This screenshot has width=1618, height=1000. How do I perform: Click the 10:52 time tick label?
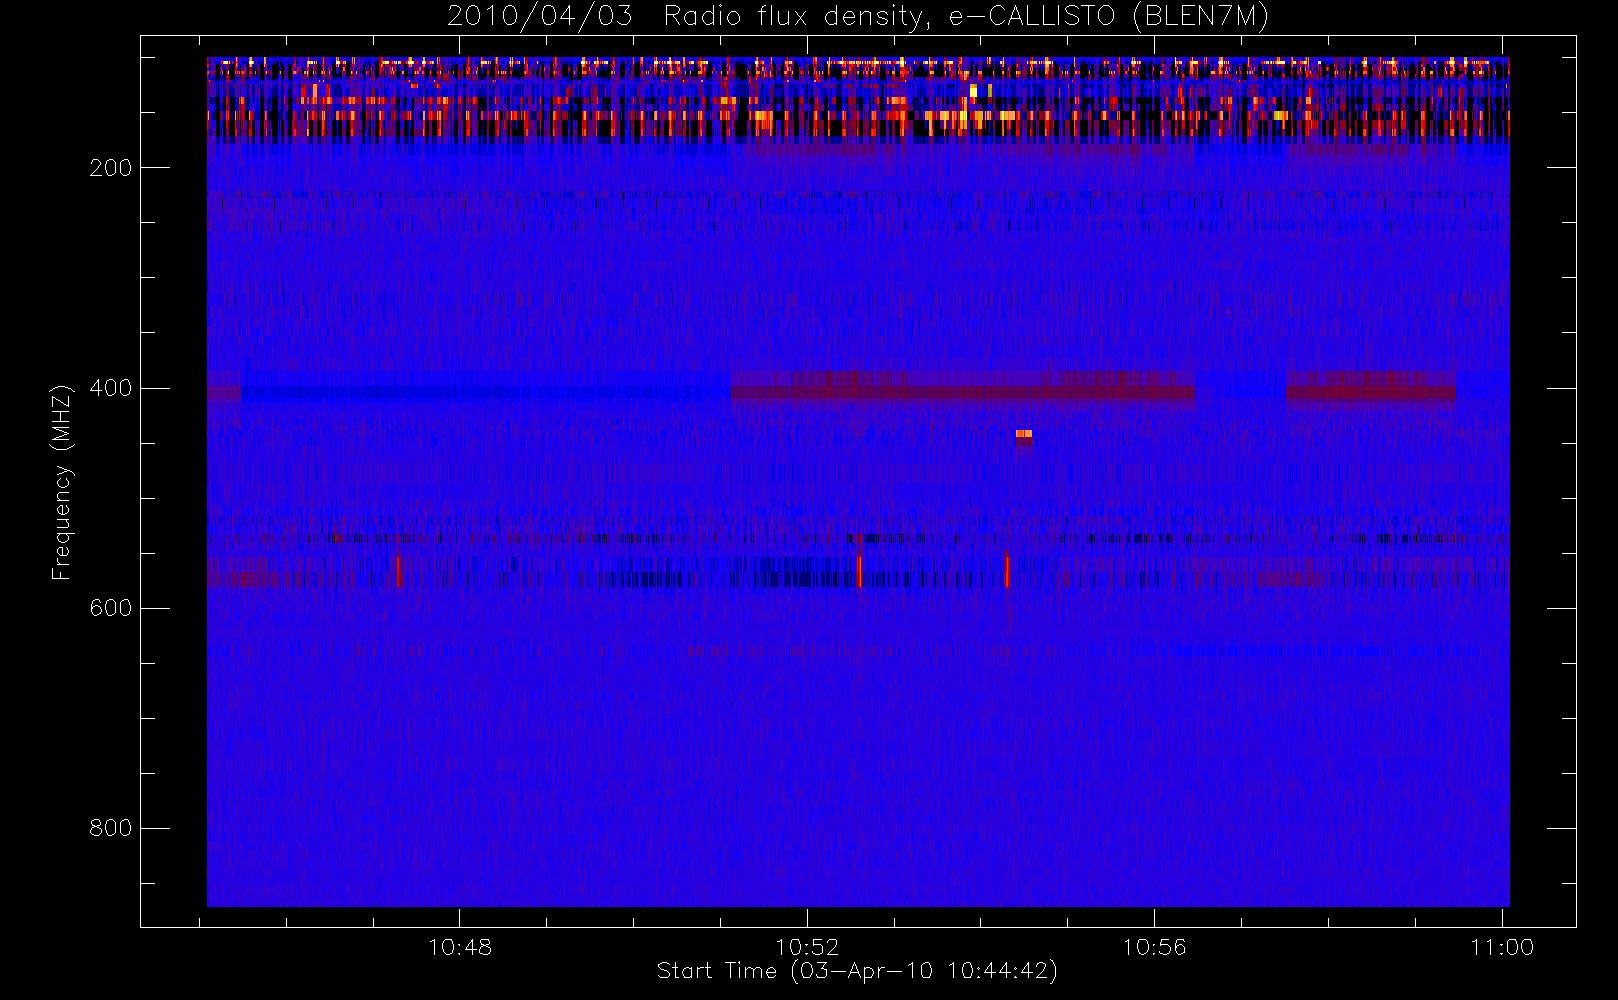(807, 947)
